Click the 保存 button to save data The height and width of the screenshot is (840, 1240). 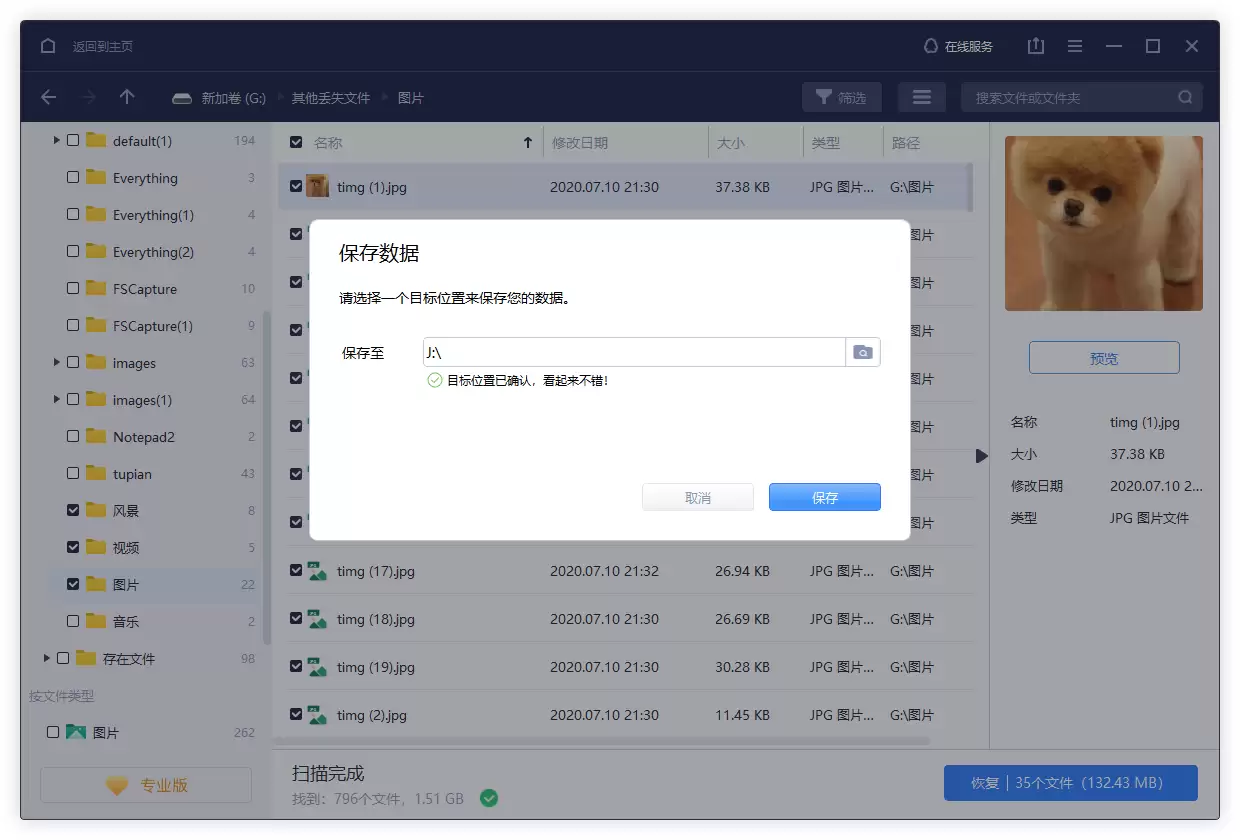pyautogui.click(x=824, y=497)
